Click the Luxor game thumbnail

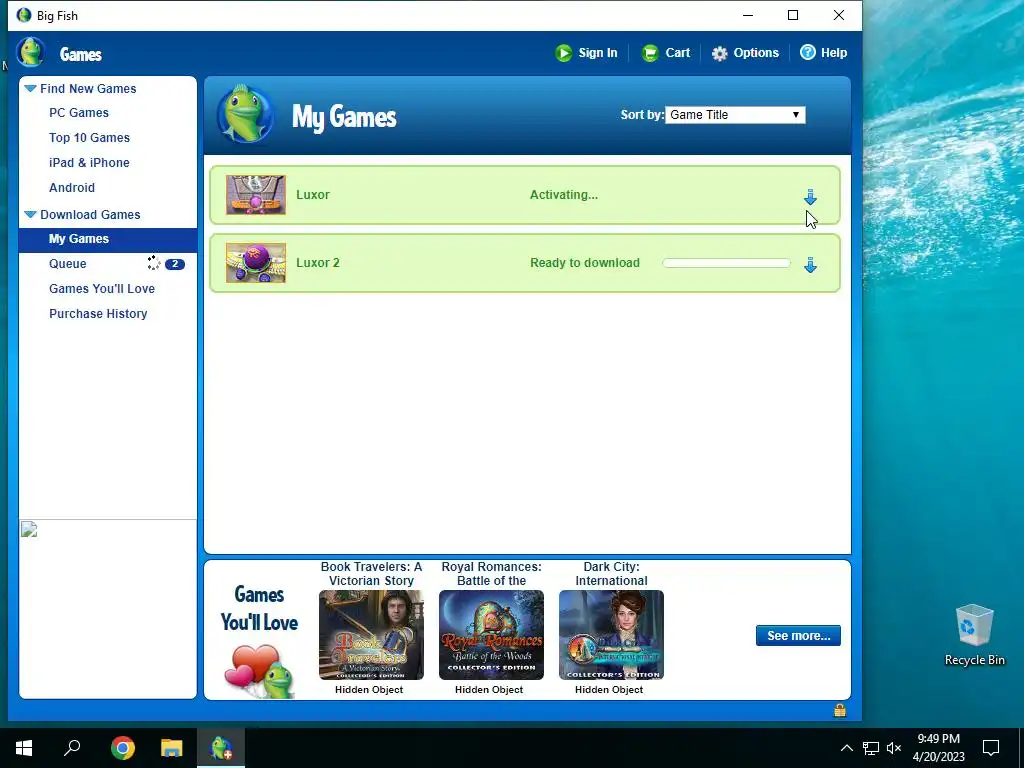[x=256, y=195]
